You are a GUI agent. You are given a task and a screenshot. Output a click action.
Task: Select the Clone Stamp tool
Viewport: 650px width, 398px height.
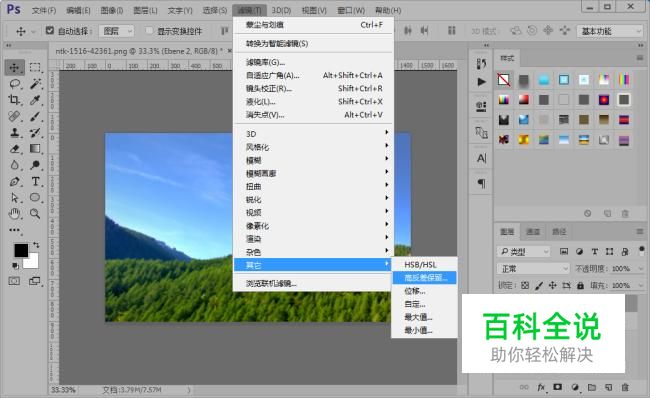pyautogui.click(x=15, y=133)
